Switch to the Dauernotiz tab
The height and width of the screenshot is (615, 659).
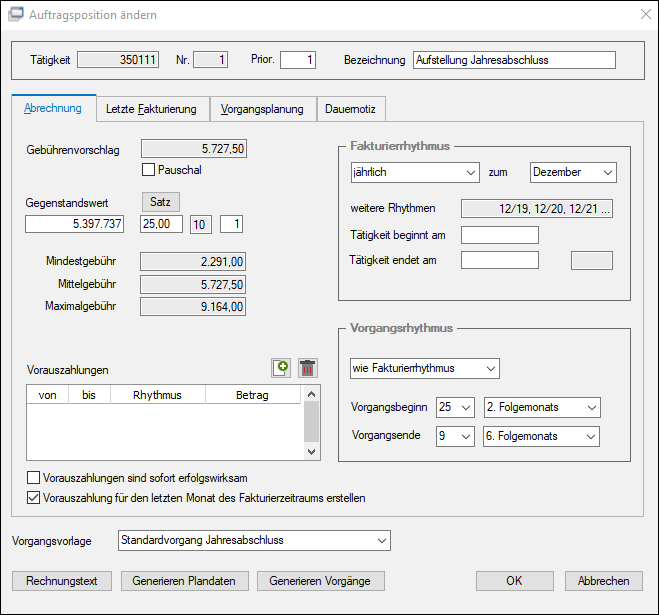(351, 109)
